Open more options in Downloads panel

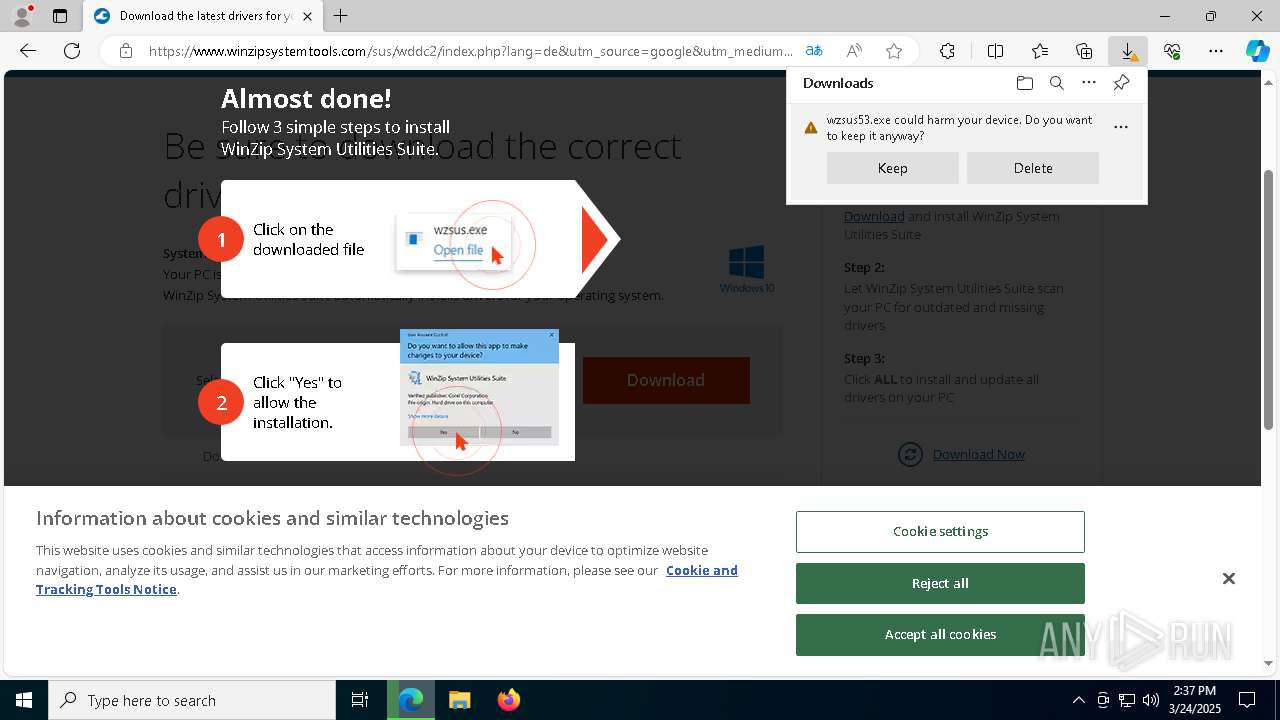coord(1089,83)
